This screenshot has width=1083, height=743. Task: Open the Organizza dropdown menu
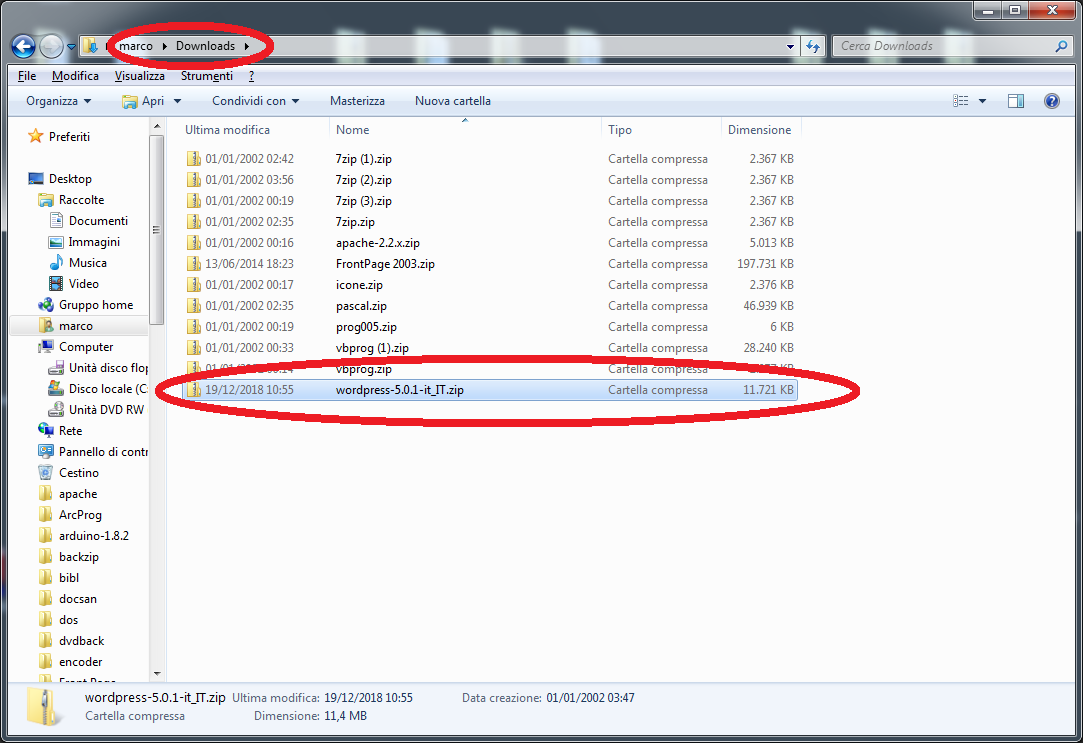(58, 101)
